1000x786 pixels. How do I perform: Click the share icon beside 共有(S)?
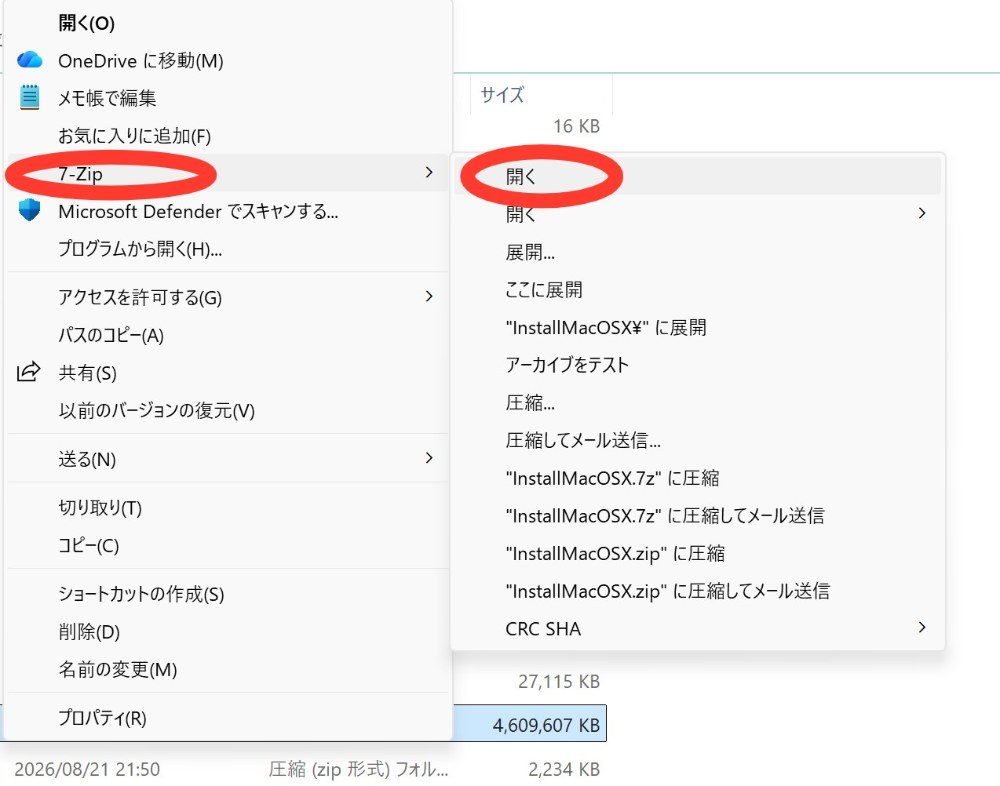29,371
